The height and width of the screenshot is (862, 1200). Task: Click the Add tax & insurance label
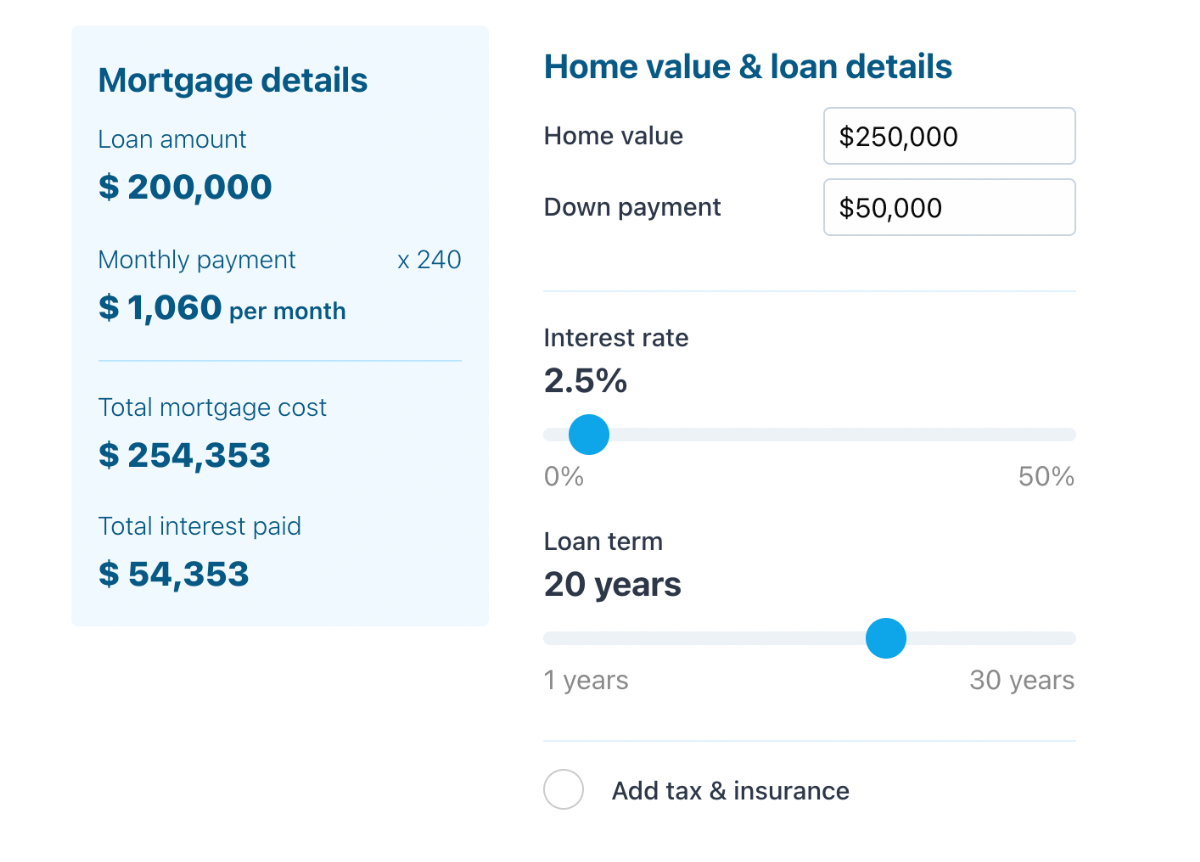731,791
